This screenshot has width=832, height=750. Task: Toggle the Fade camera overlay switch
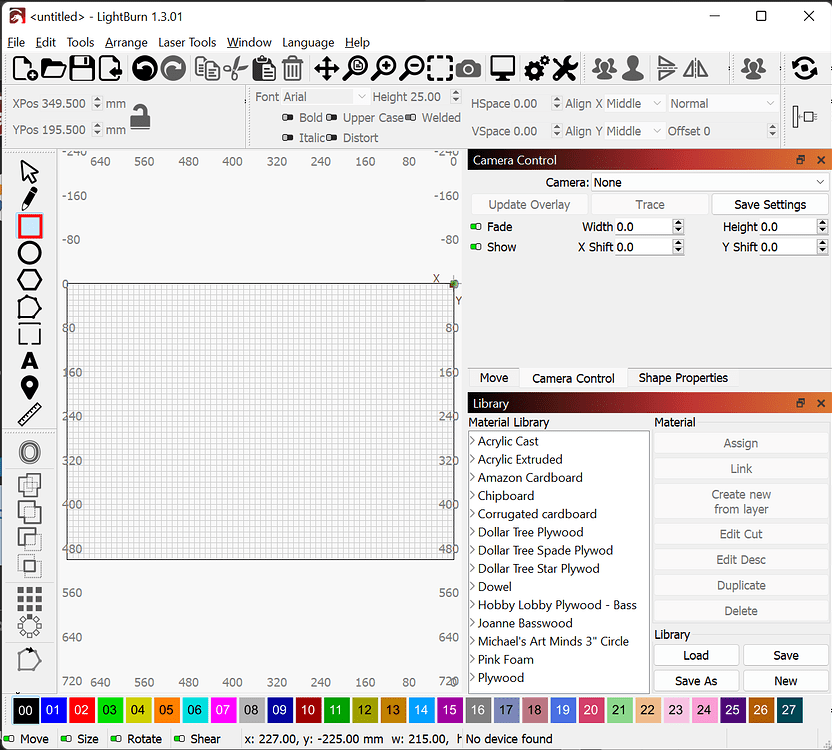[x=475, y=227]
